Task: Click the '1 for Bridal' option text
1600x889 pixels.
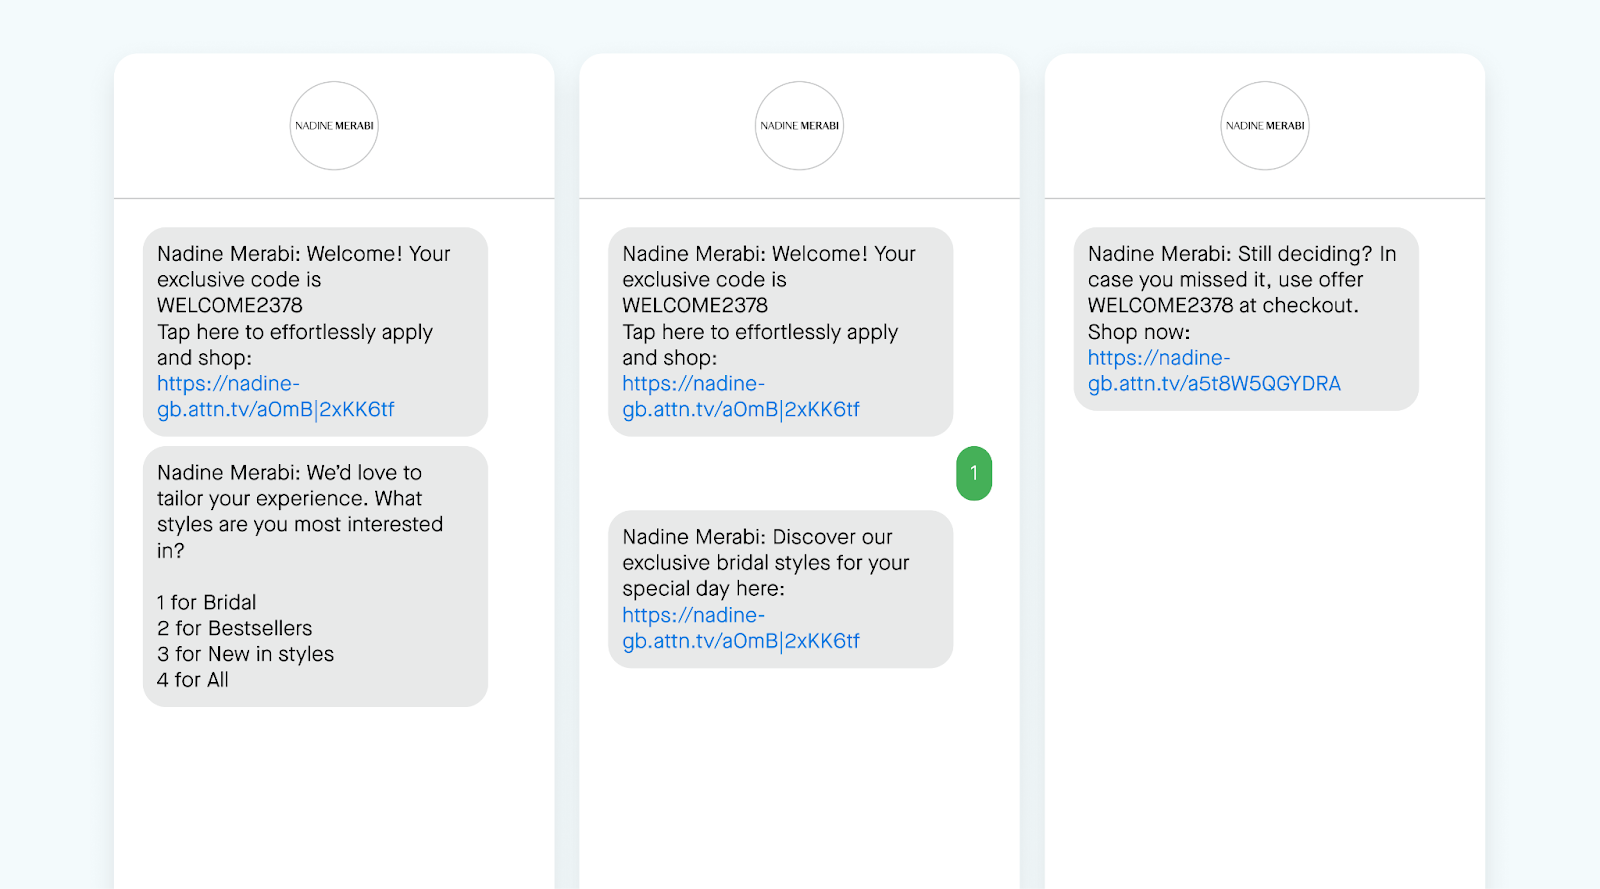Action: [x=207, y=602]
